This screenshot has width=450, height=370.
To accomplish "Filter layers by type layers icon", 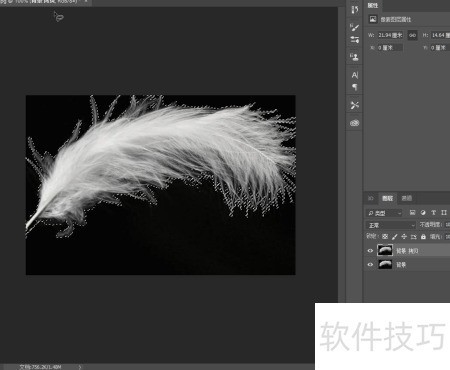I will [433, 213].
